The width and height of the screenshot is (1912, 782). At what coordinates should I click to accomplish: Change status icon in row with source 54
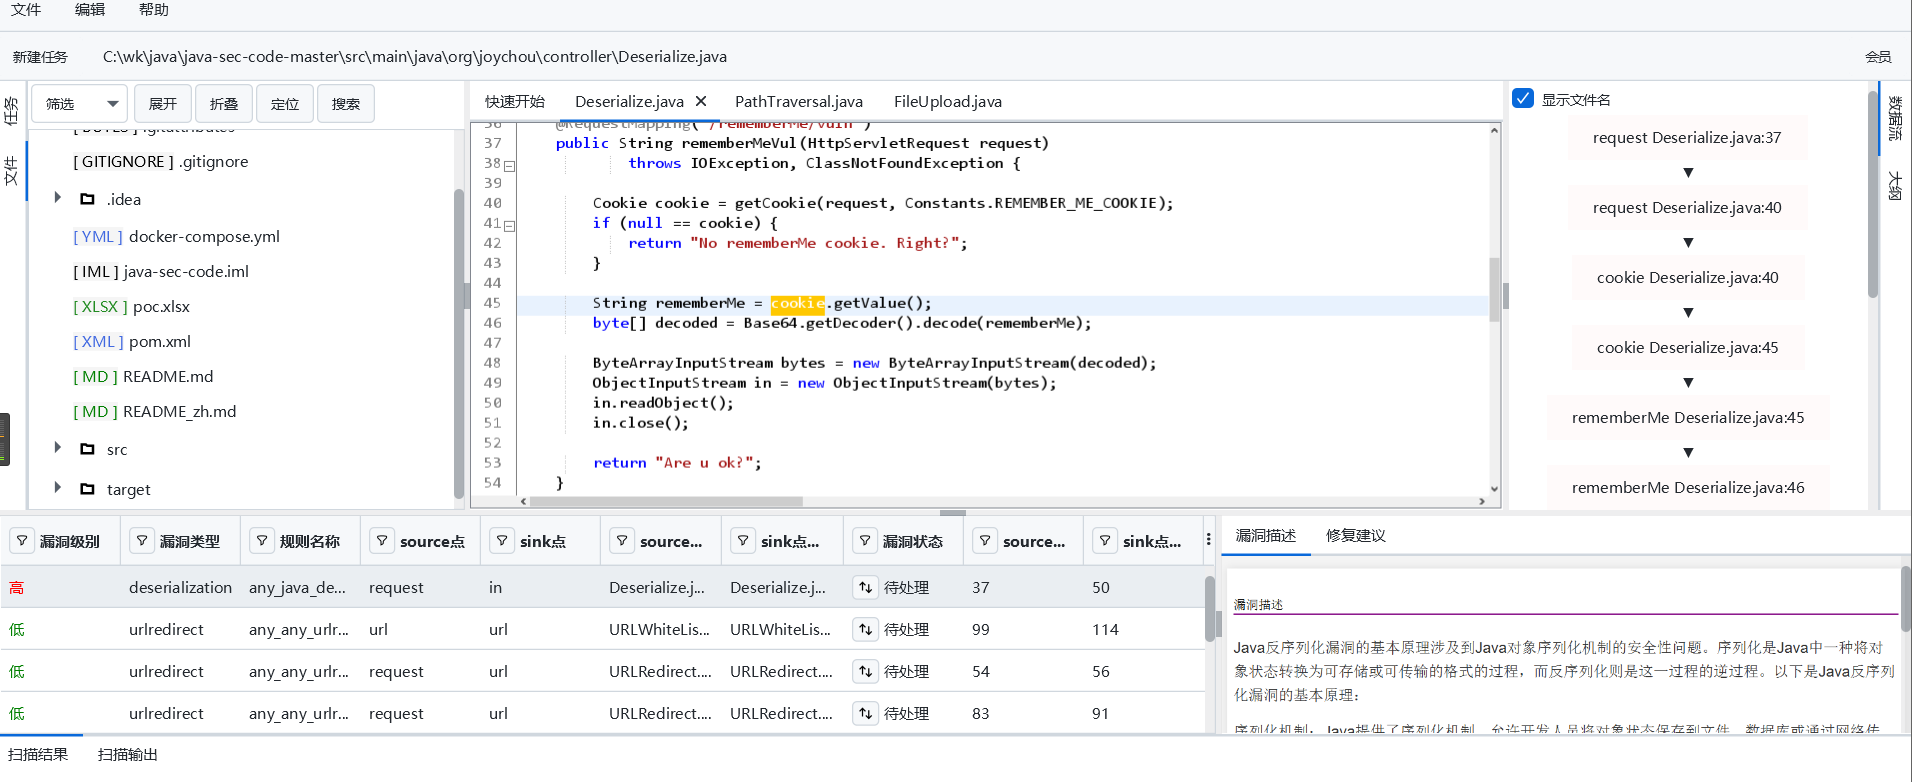click(865, 671)
